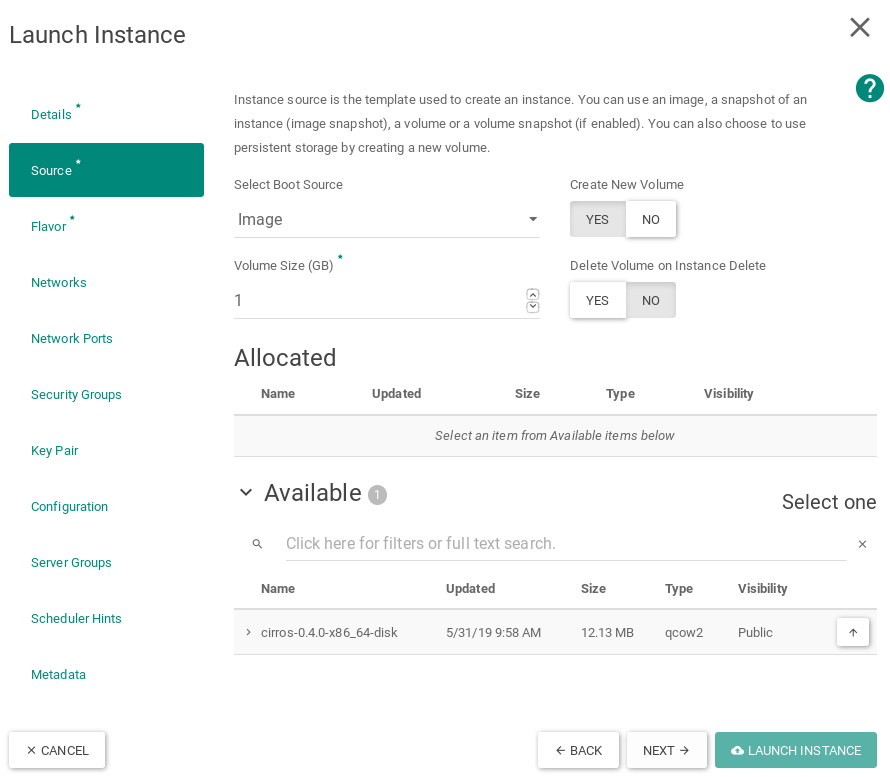Viewport: 890px width, 777px height.
Task: Increment Volume Size with the up stepper
Action: click(x=531, y=293)
